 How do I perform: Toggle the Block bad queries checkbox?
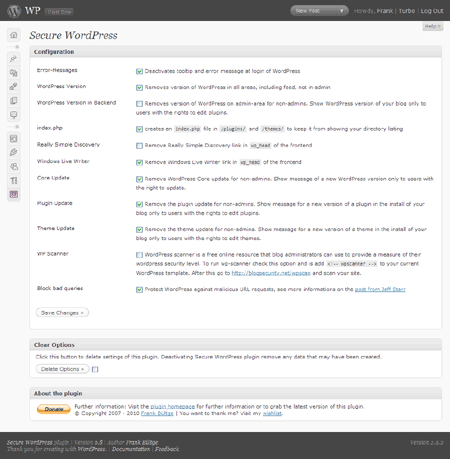pyautogui.click(x=139, y=290)
